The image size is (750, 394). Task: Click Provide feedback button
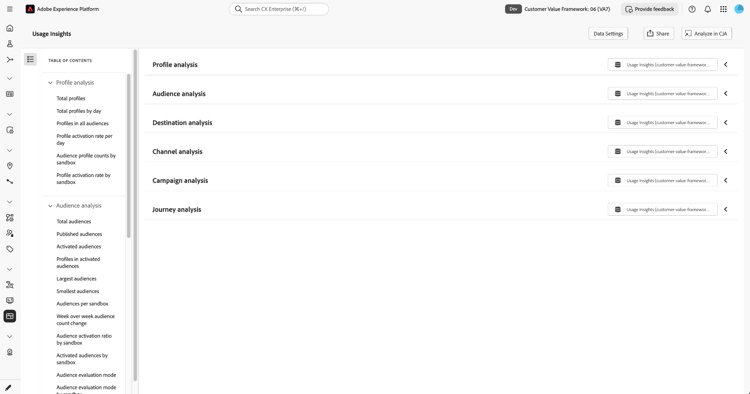click(650, 9)
